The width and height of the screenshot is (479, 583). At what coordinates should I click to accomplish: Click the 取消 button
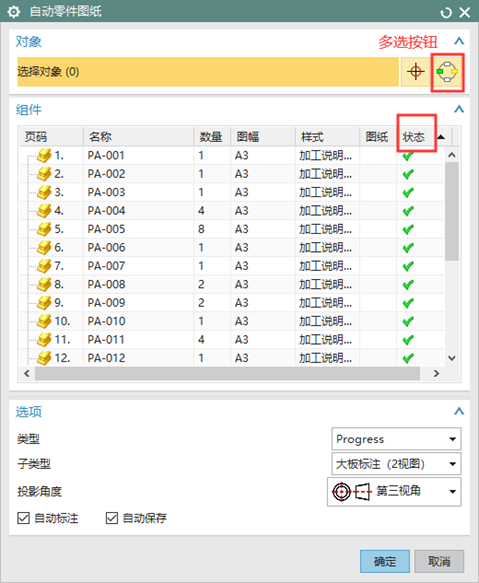439,561
